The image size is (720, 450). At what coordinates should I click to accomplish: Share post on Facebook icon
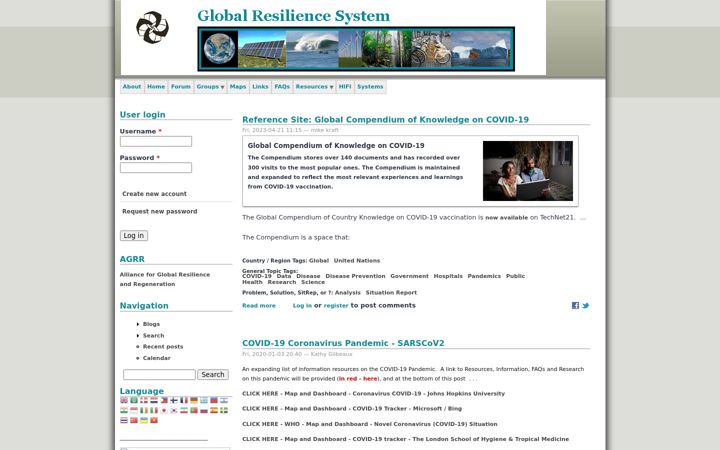[575, 305]
